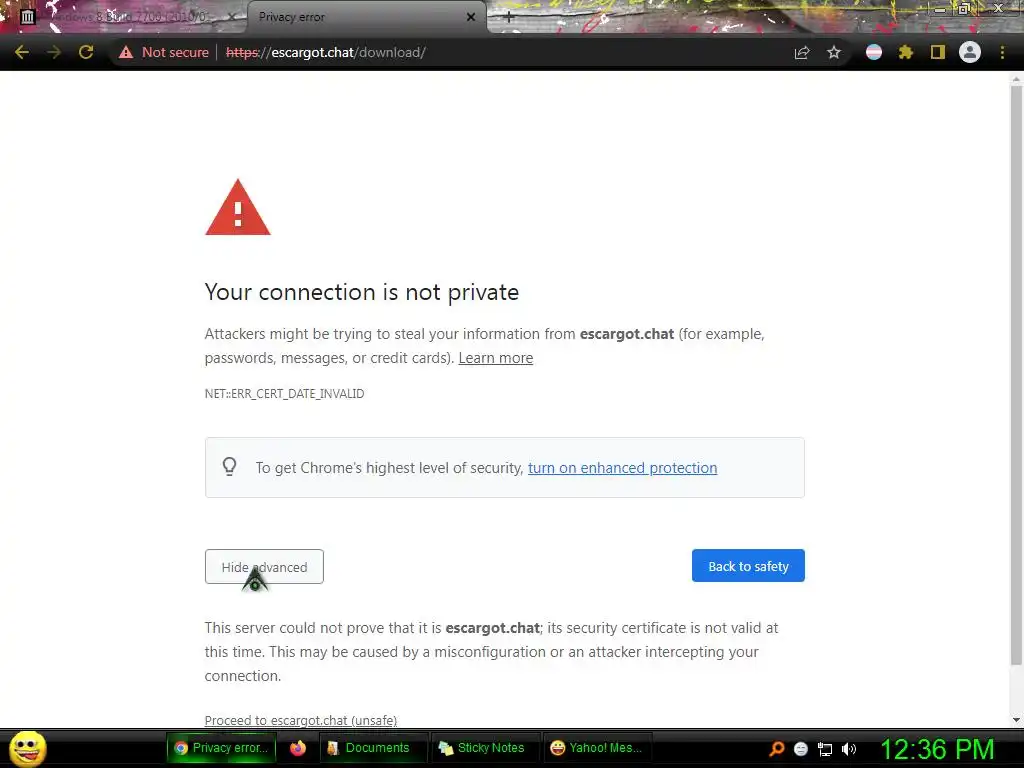Switch to Chrome Privacy error taskbar item
This screenshot has width=1024, height=768.
pos(221,748)
